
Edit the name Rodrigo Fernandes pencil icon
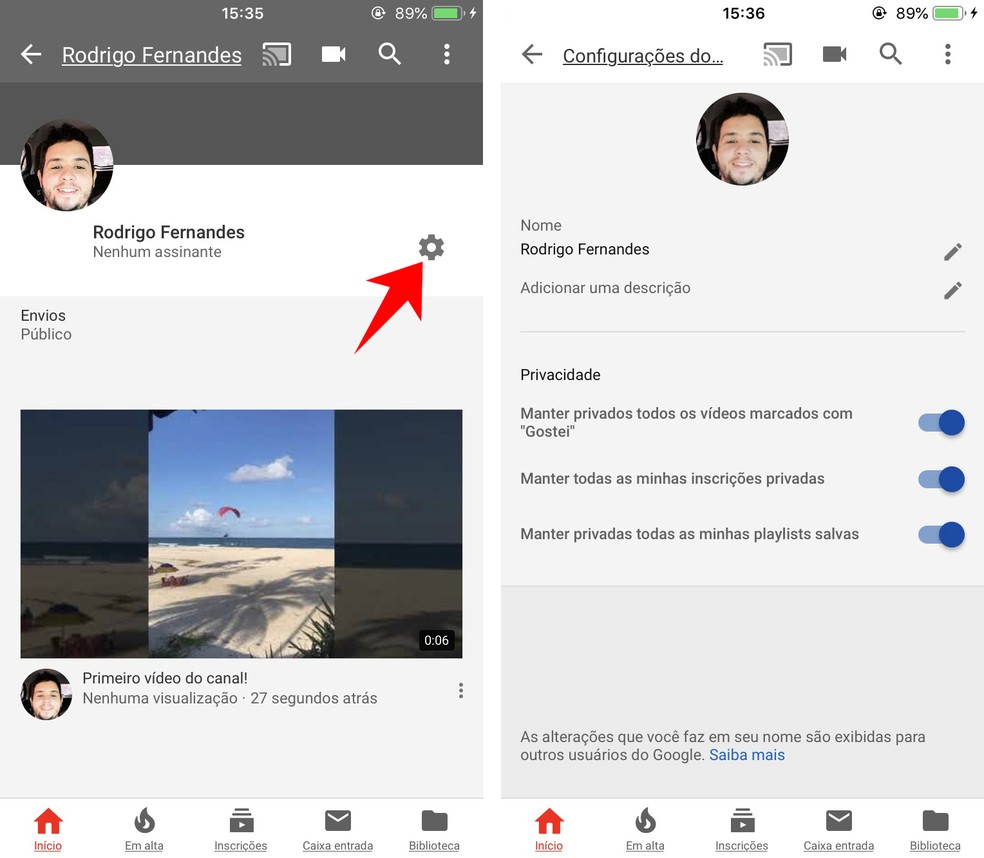pos(953,252)
